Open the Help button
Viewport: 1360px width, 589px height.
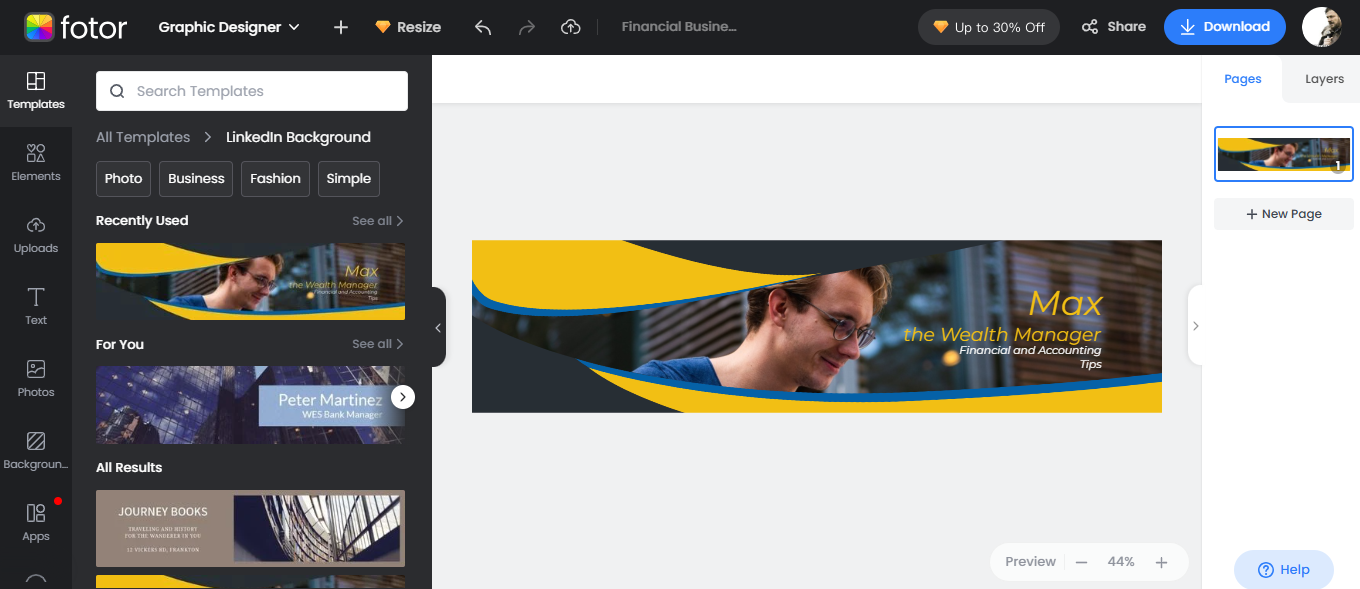1284,570
